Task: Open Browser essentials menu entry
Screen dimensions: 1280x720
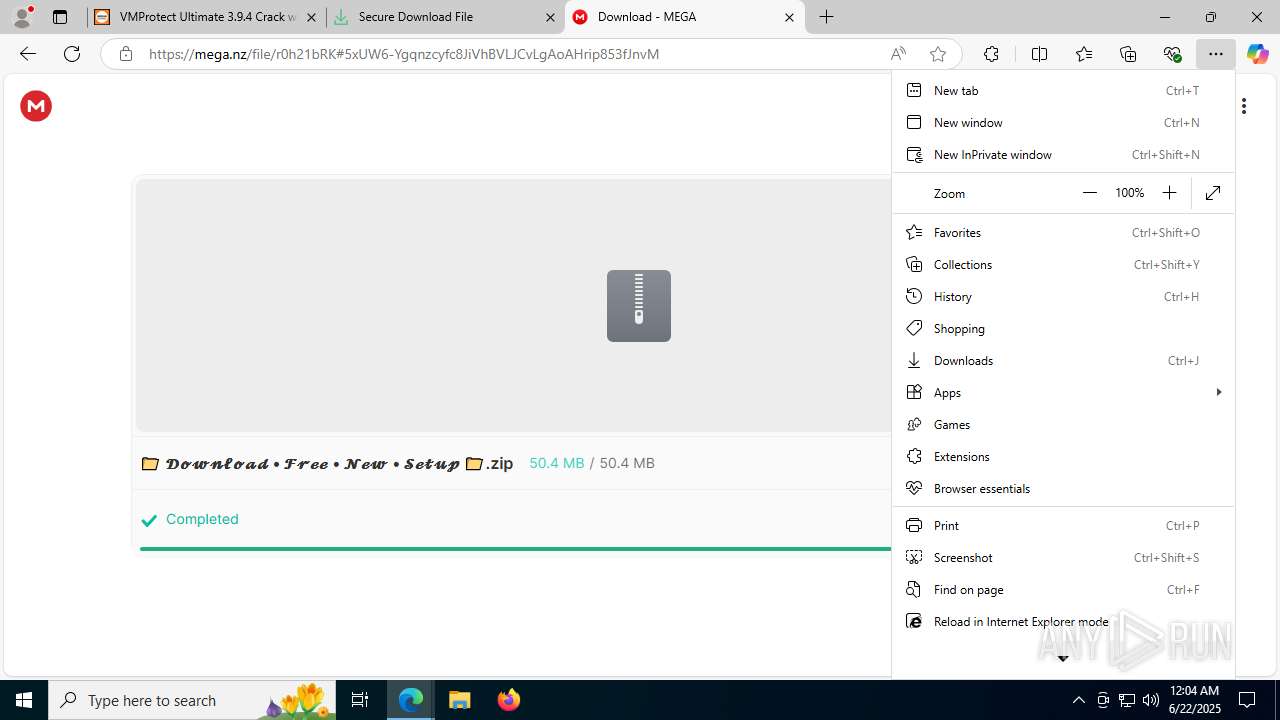Action: (x=1063, y=488)
